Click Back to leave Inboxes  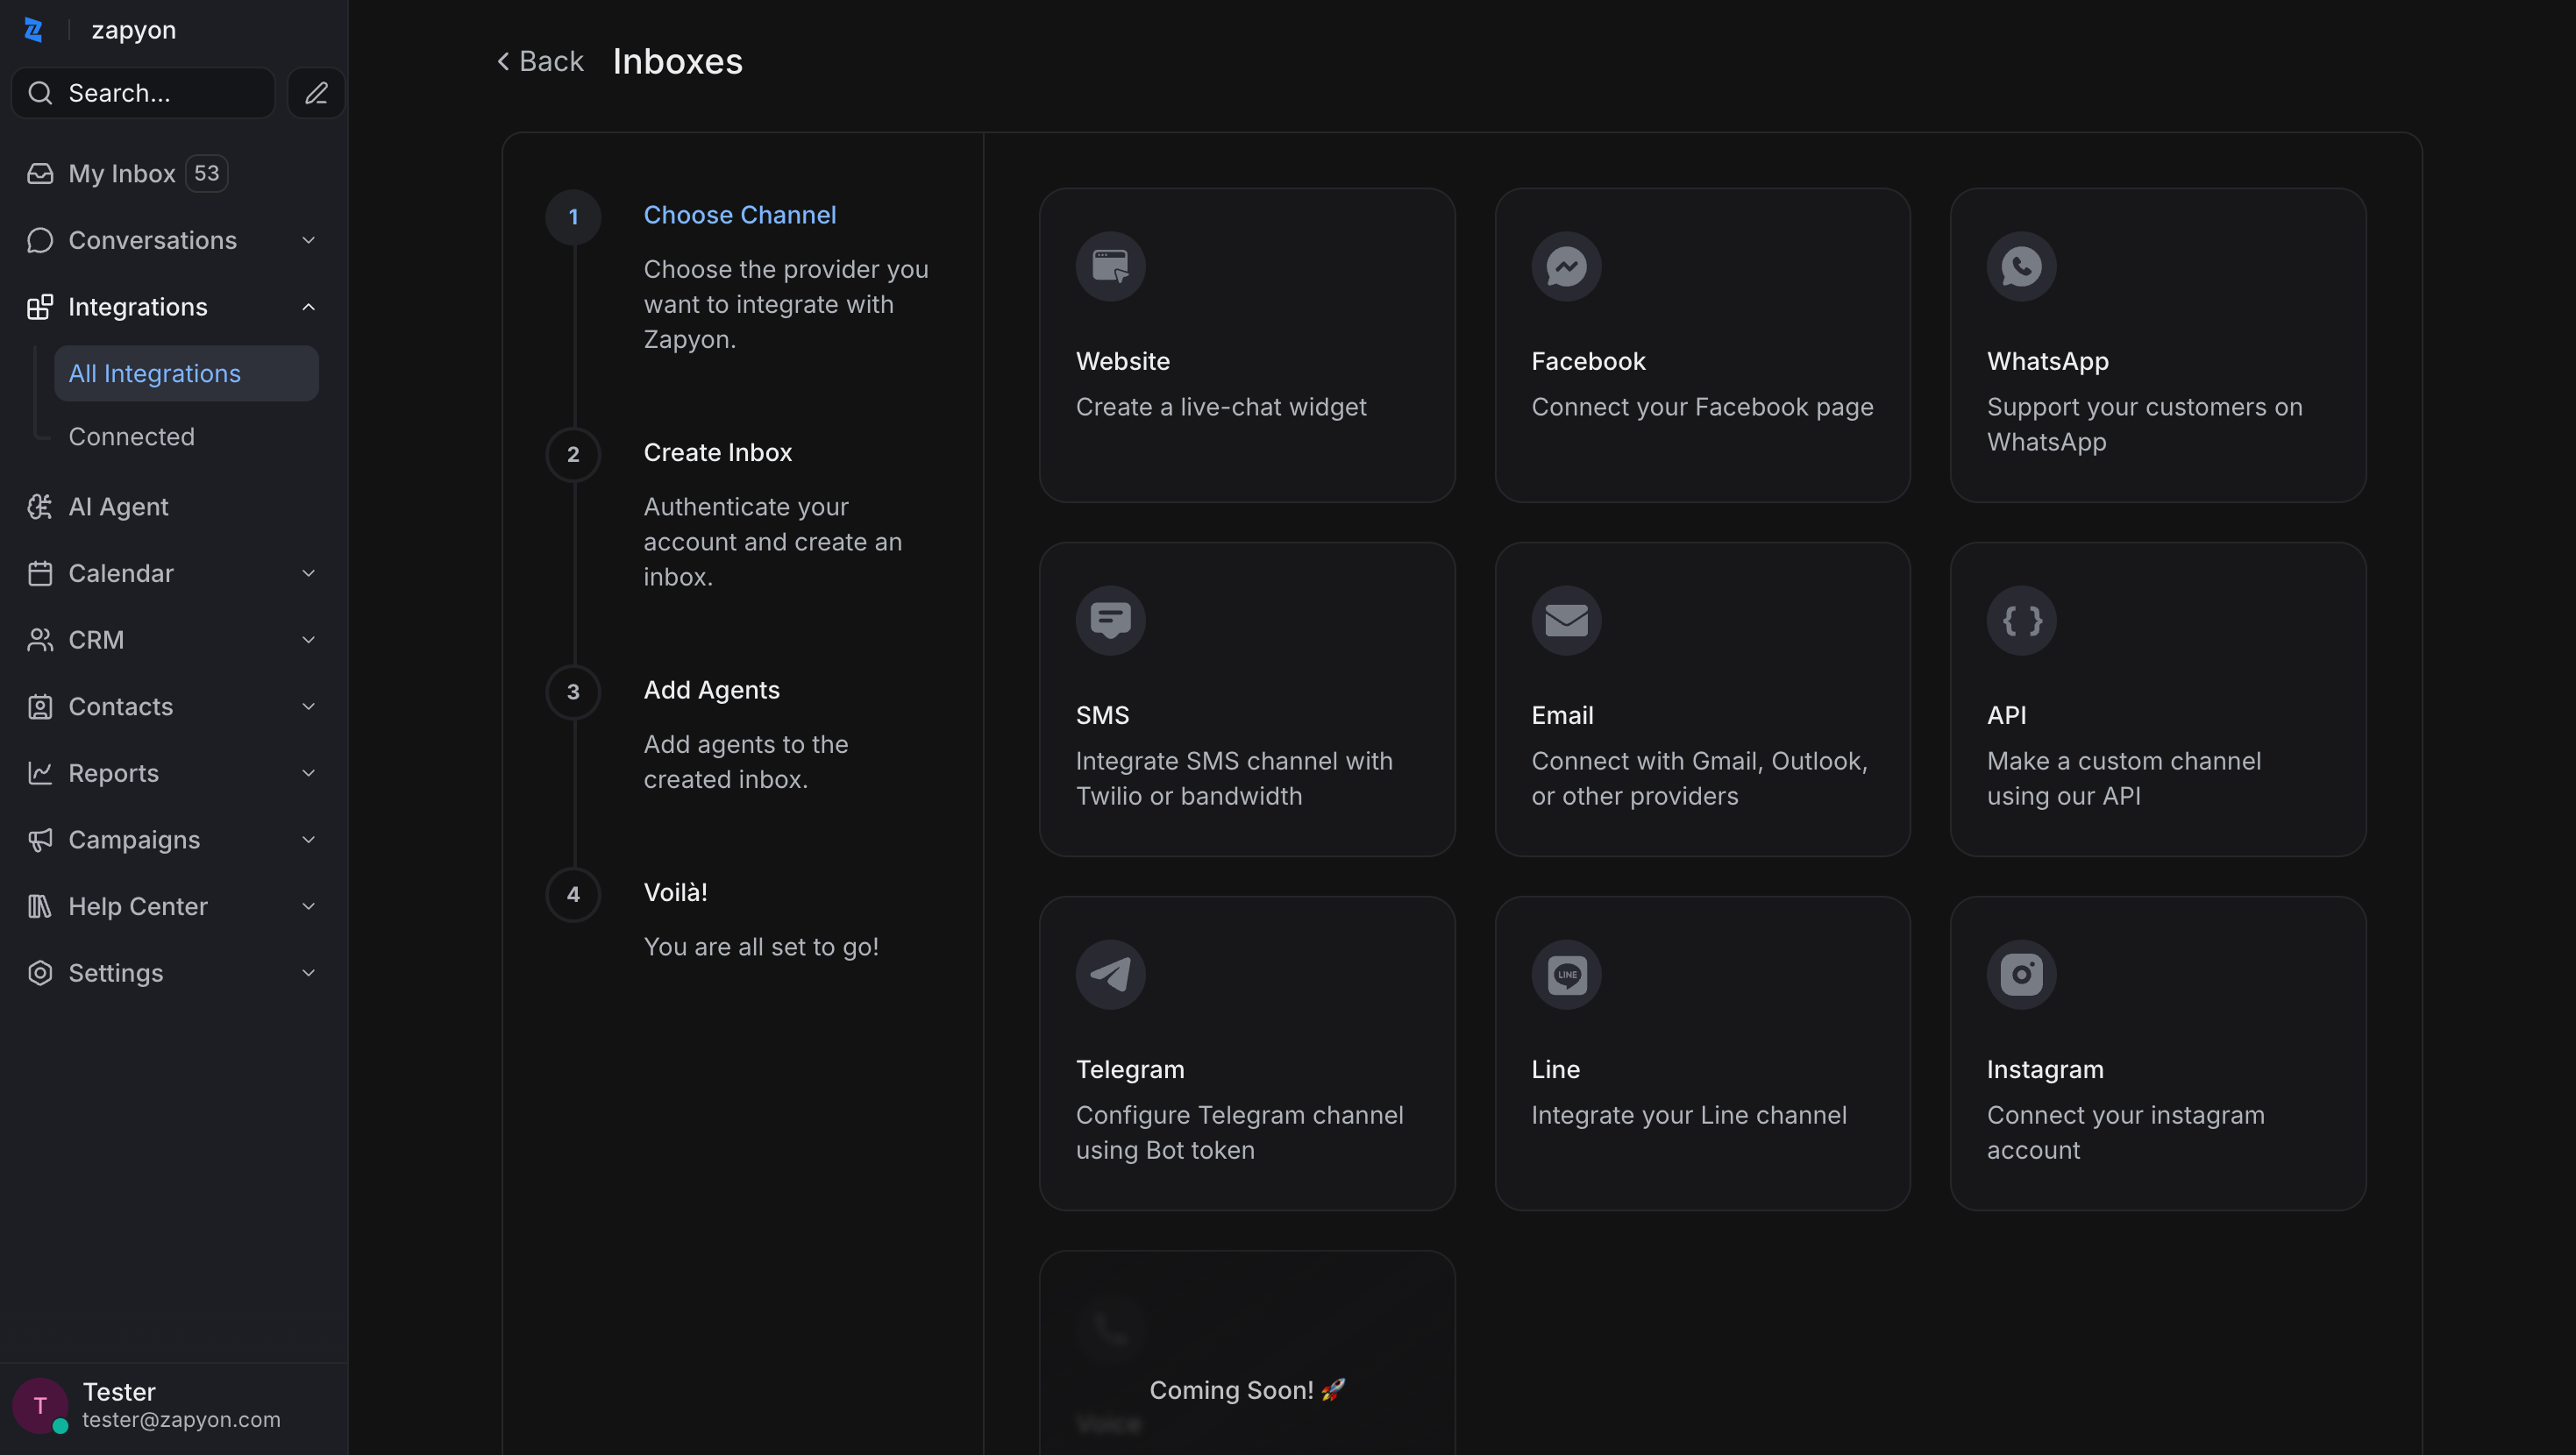[x=540, y=61]
